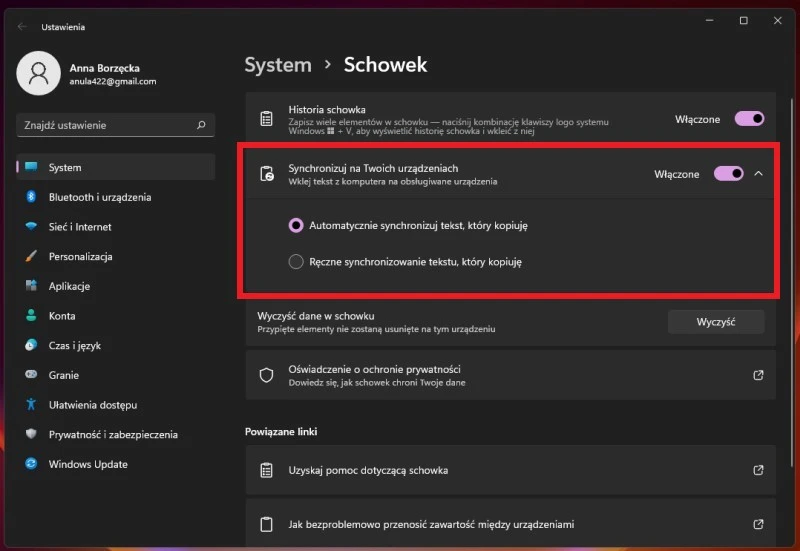Open Personalizacja settings
This screenshot has width=800, height=551.
coord(116,256)
